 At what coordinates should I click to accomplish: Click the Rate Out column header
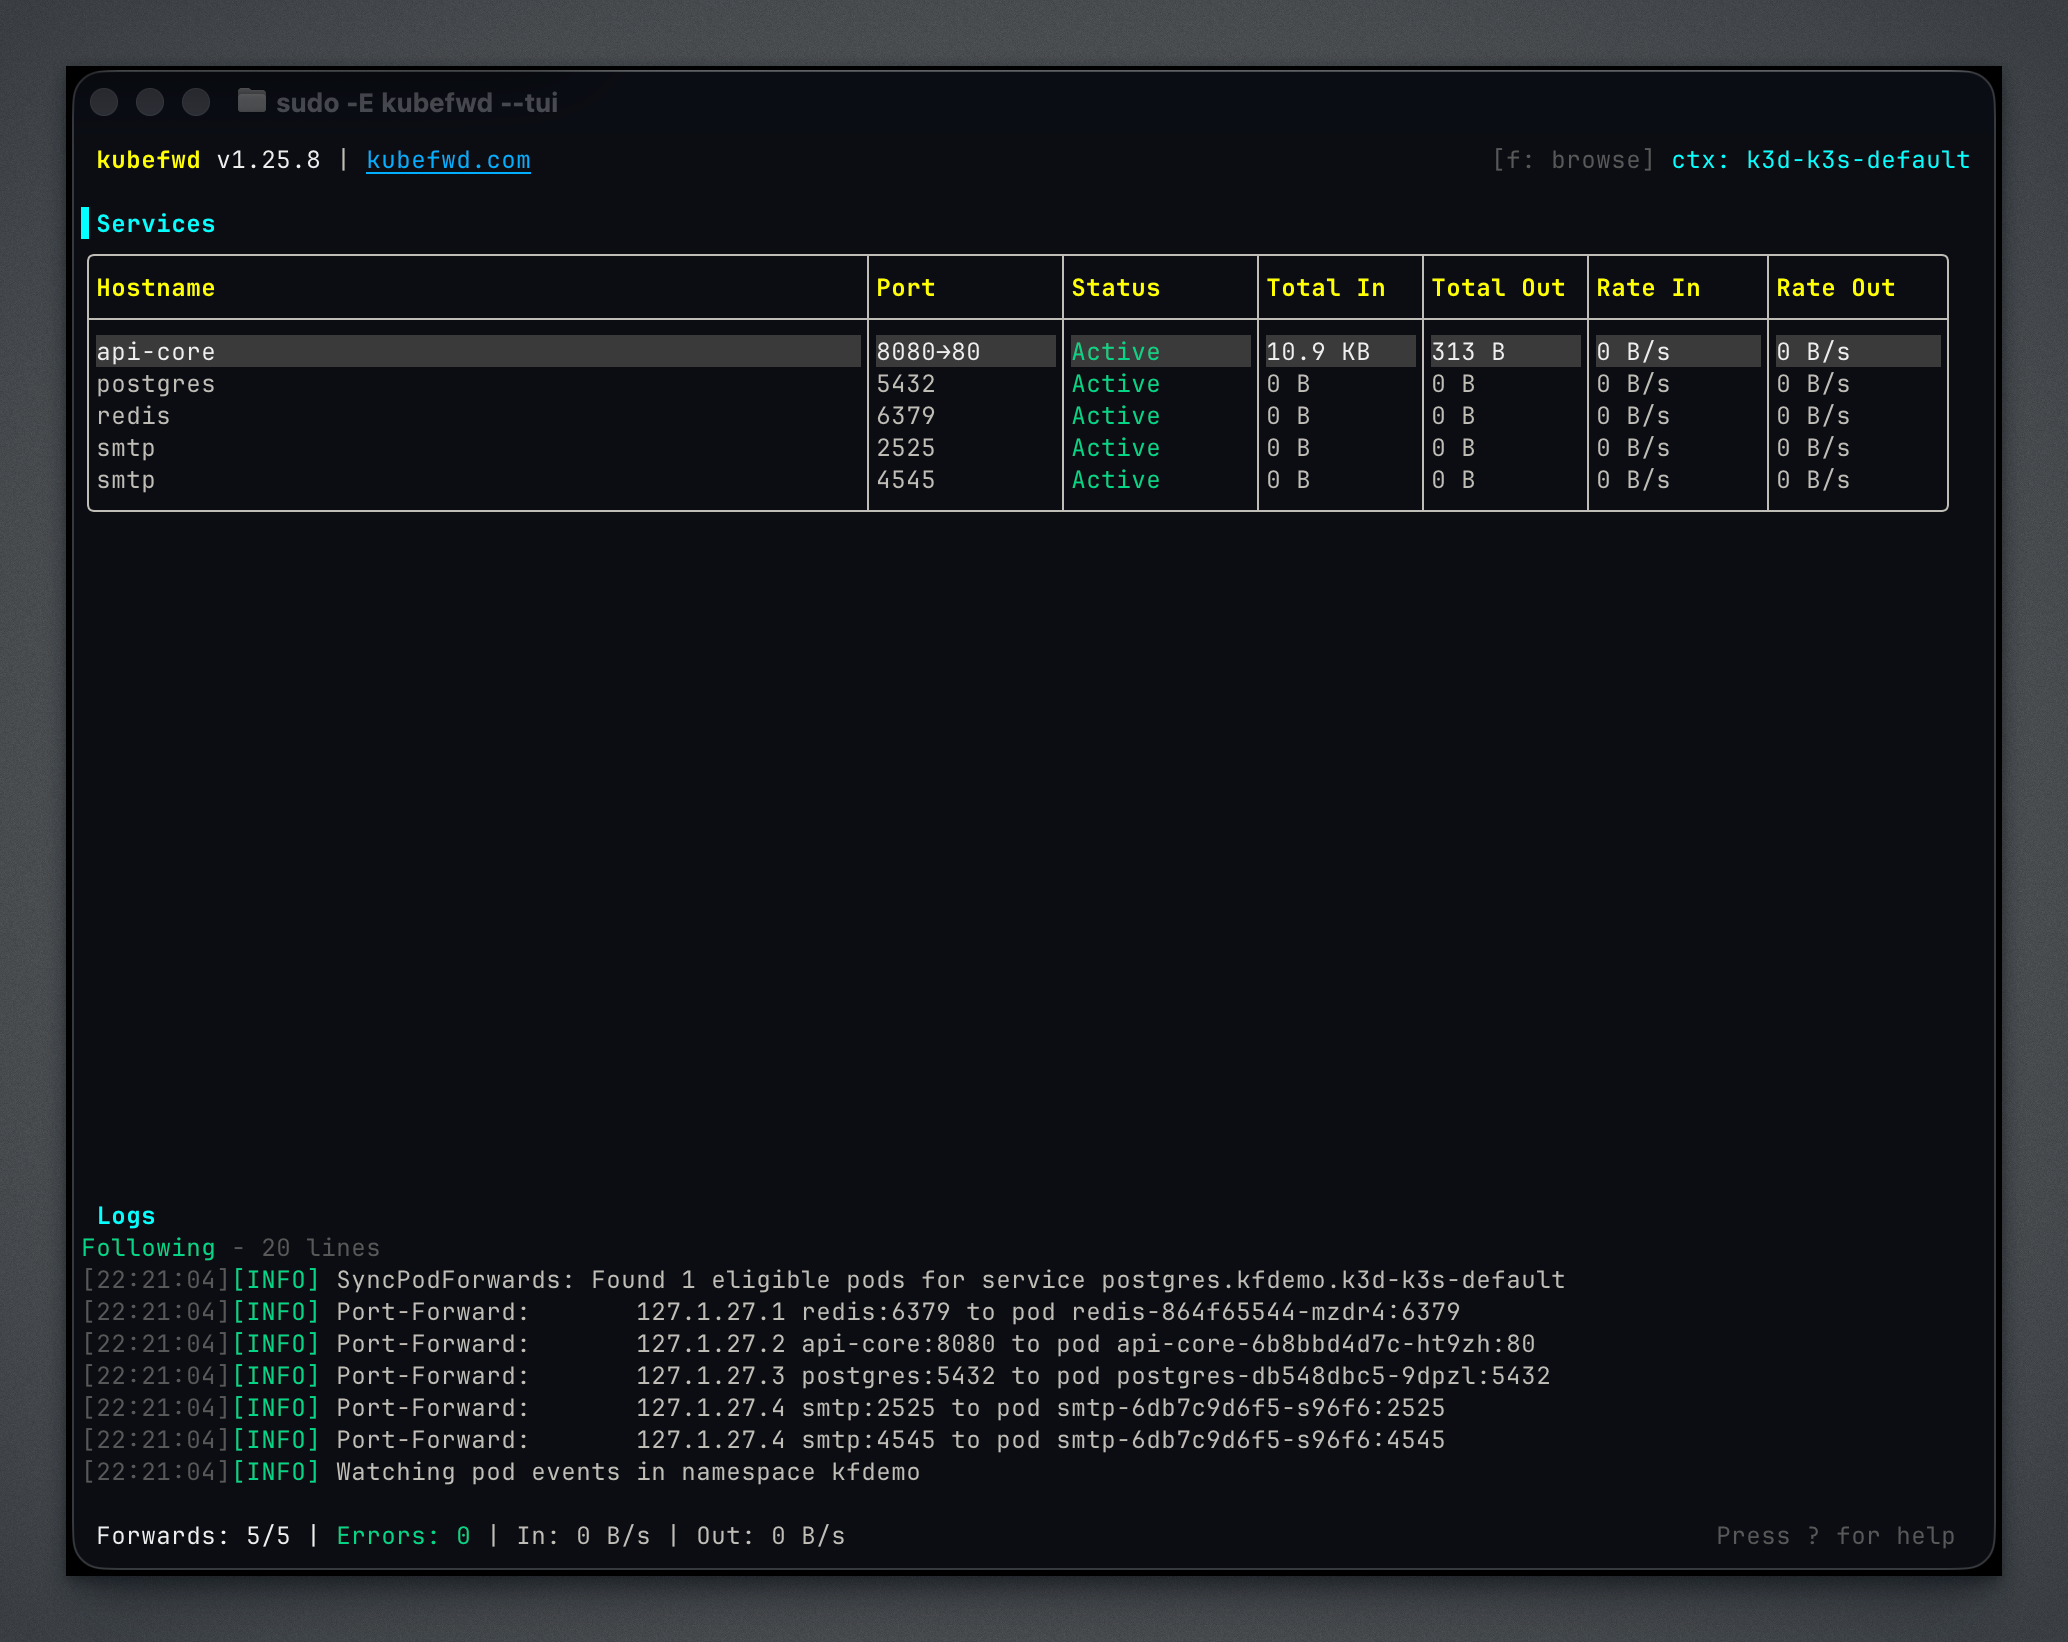click(x=1835, y=288)
